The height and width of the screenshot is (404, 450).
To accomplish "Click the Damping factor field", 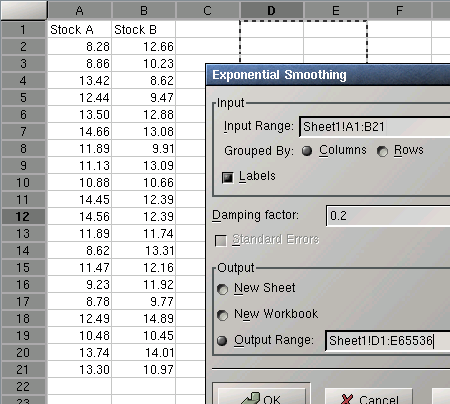I will 388,216.
